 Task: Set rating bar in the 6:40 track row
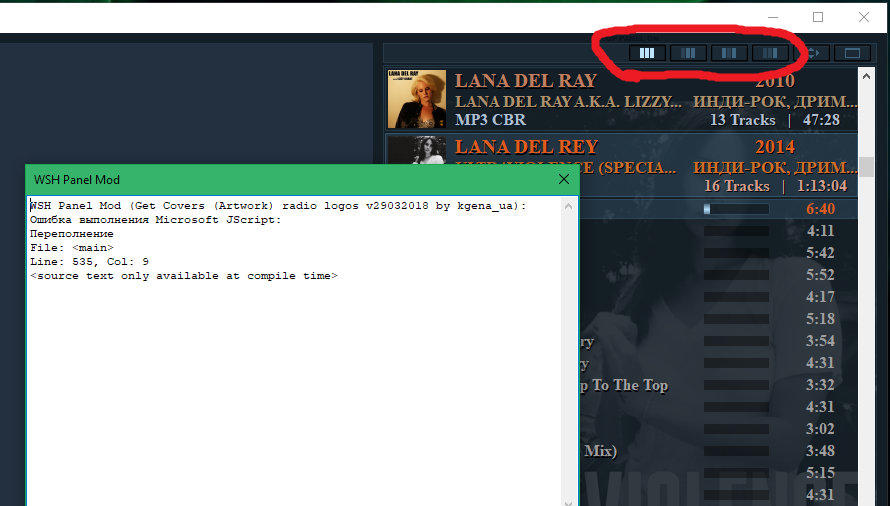click(736, 209)
